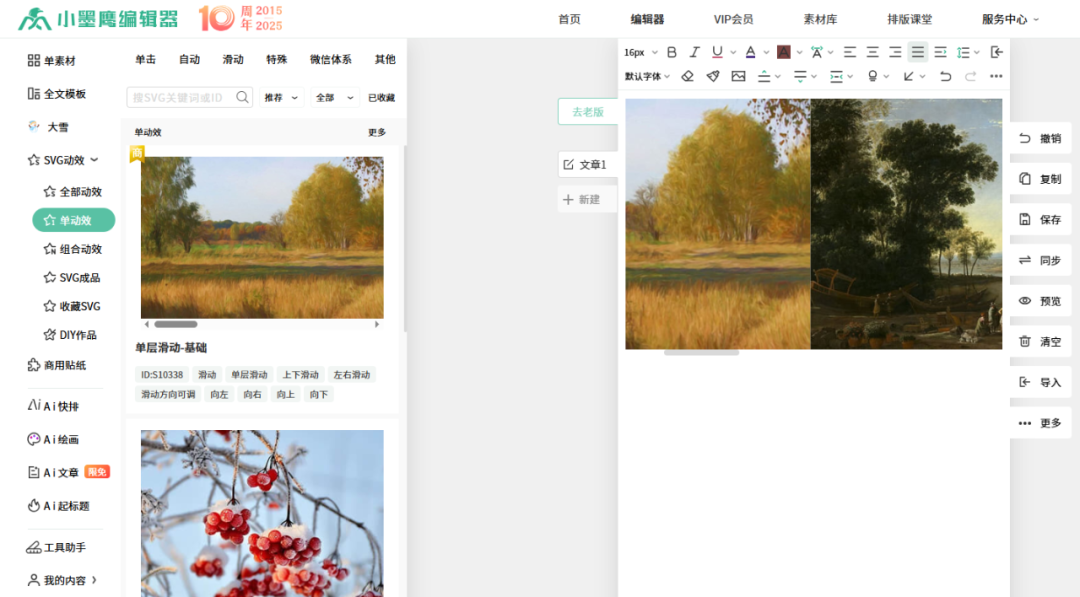Click 保存 in the right panel
Screen dimensions: 1080x597
pyautogui.click(x=1041, y=220)
